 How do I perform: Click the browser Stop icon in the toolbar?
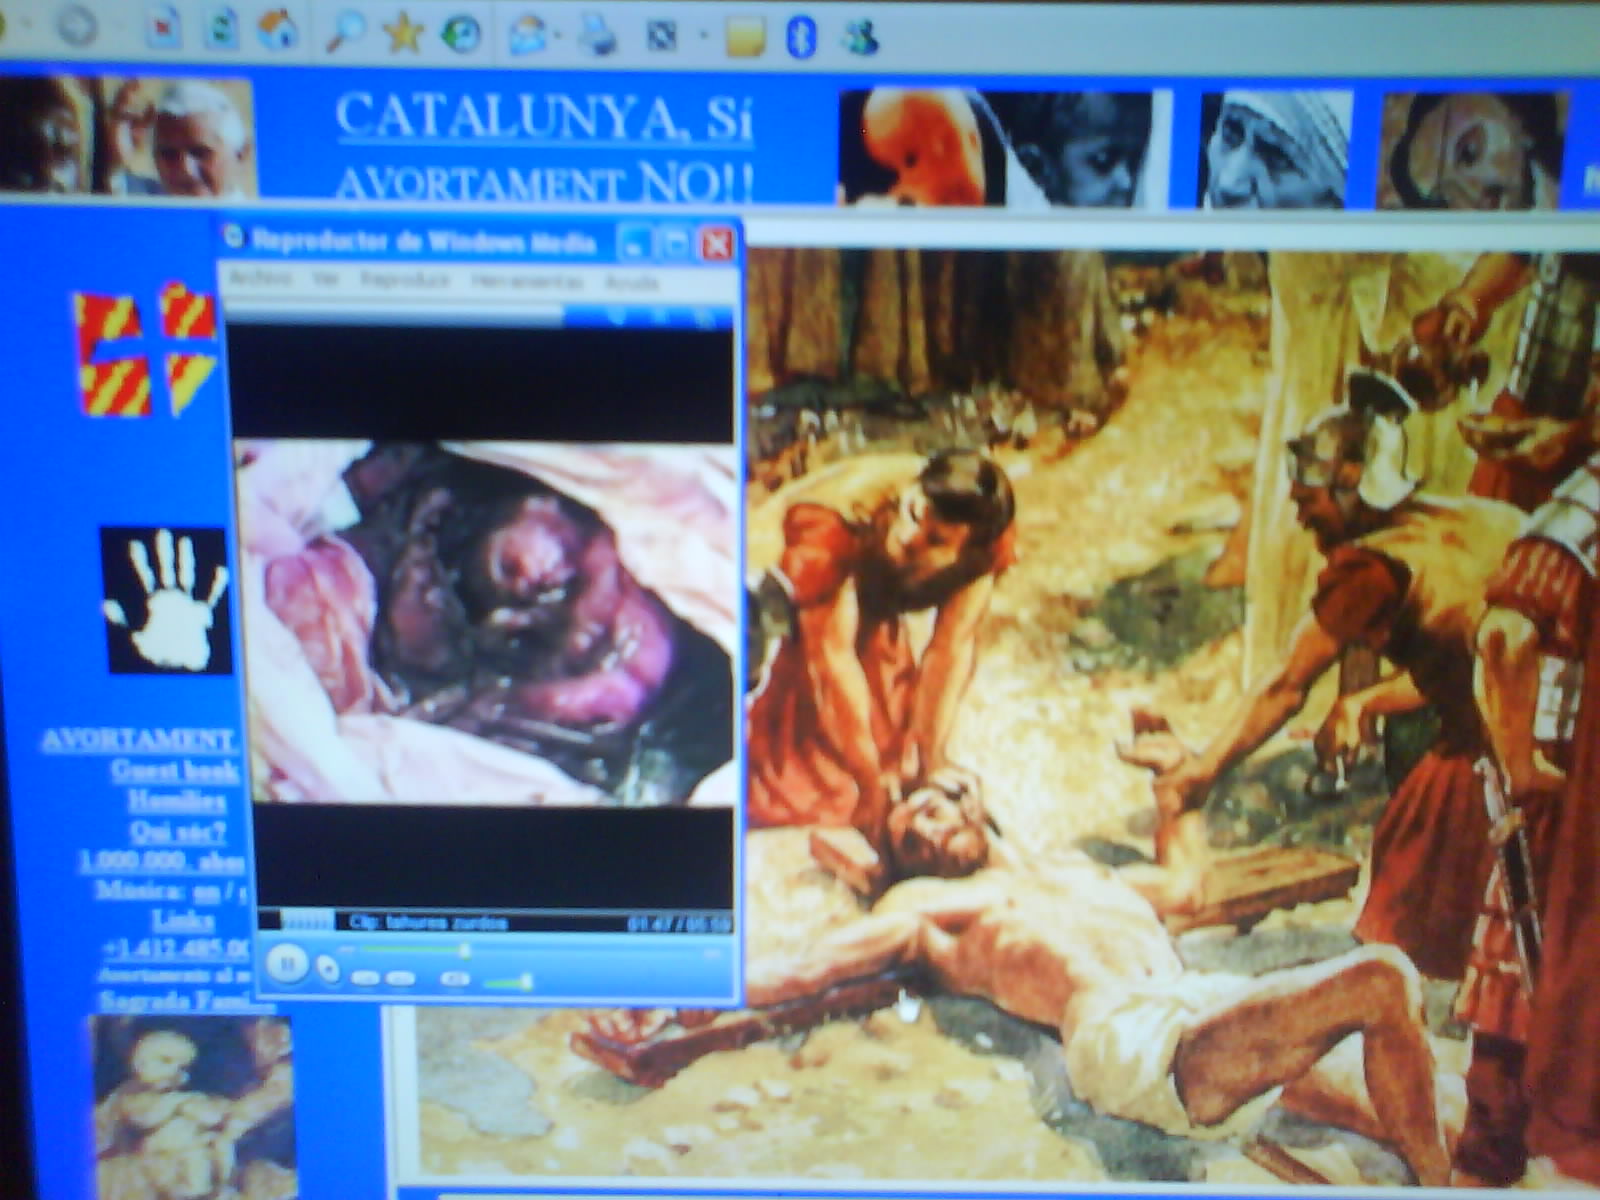coord(162,30)
